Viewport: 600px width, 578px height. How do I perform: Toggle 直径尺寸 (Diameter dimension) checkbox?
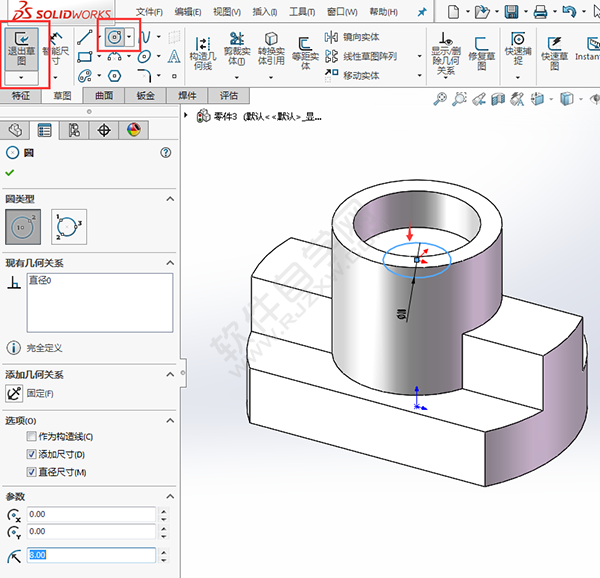(x=31, y=472)
